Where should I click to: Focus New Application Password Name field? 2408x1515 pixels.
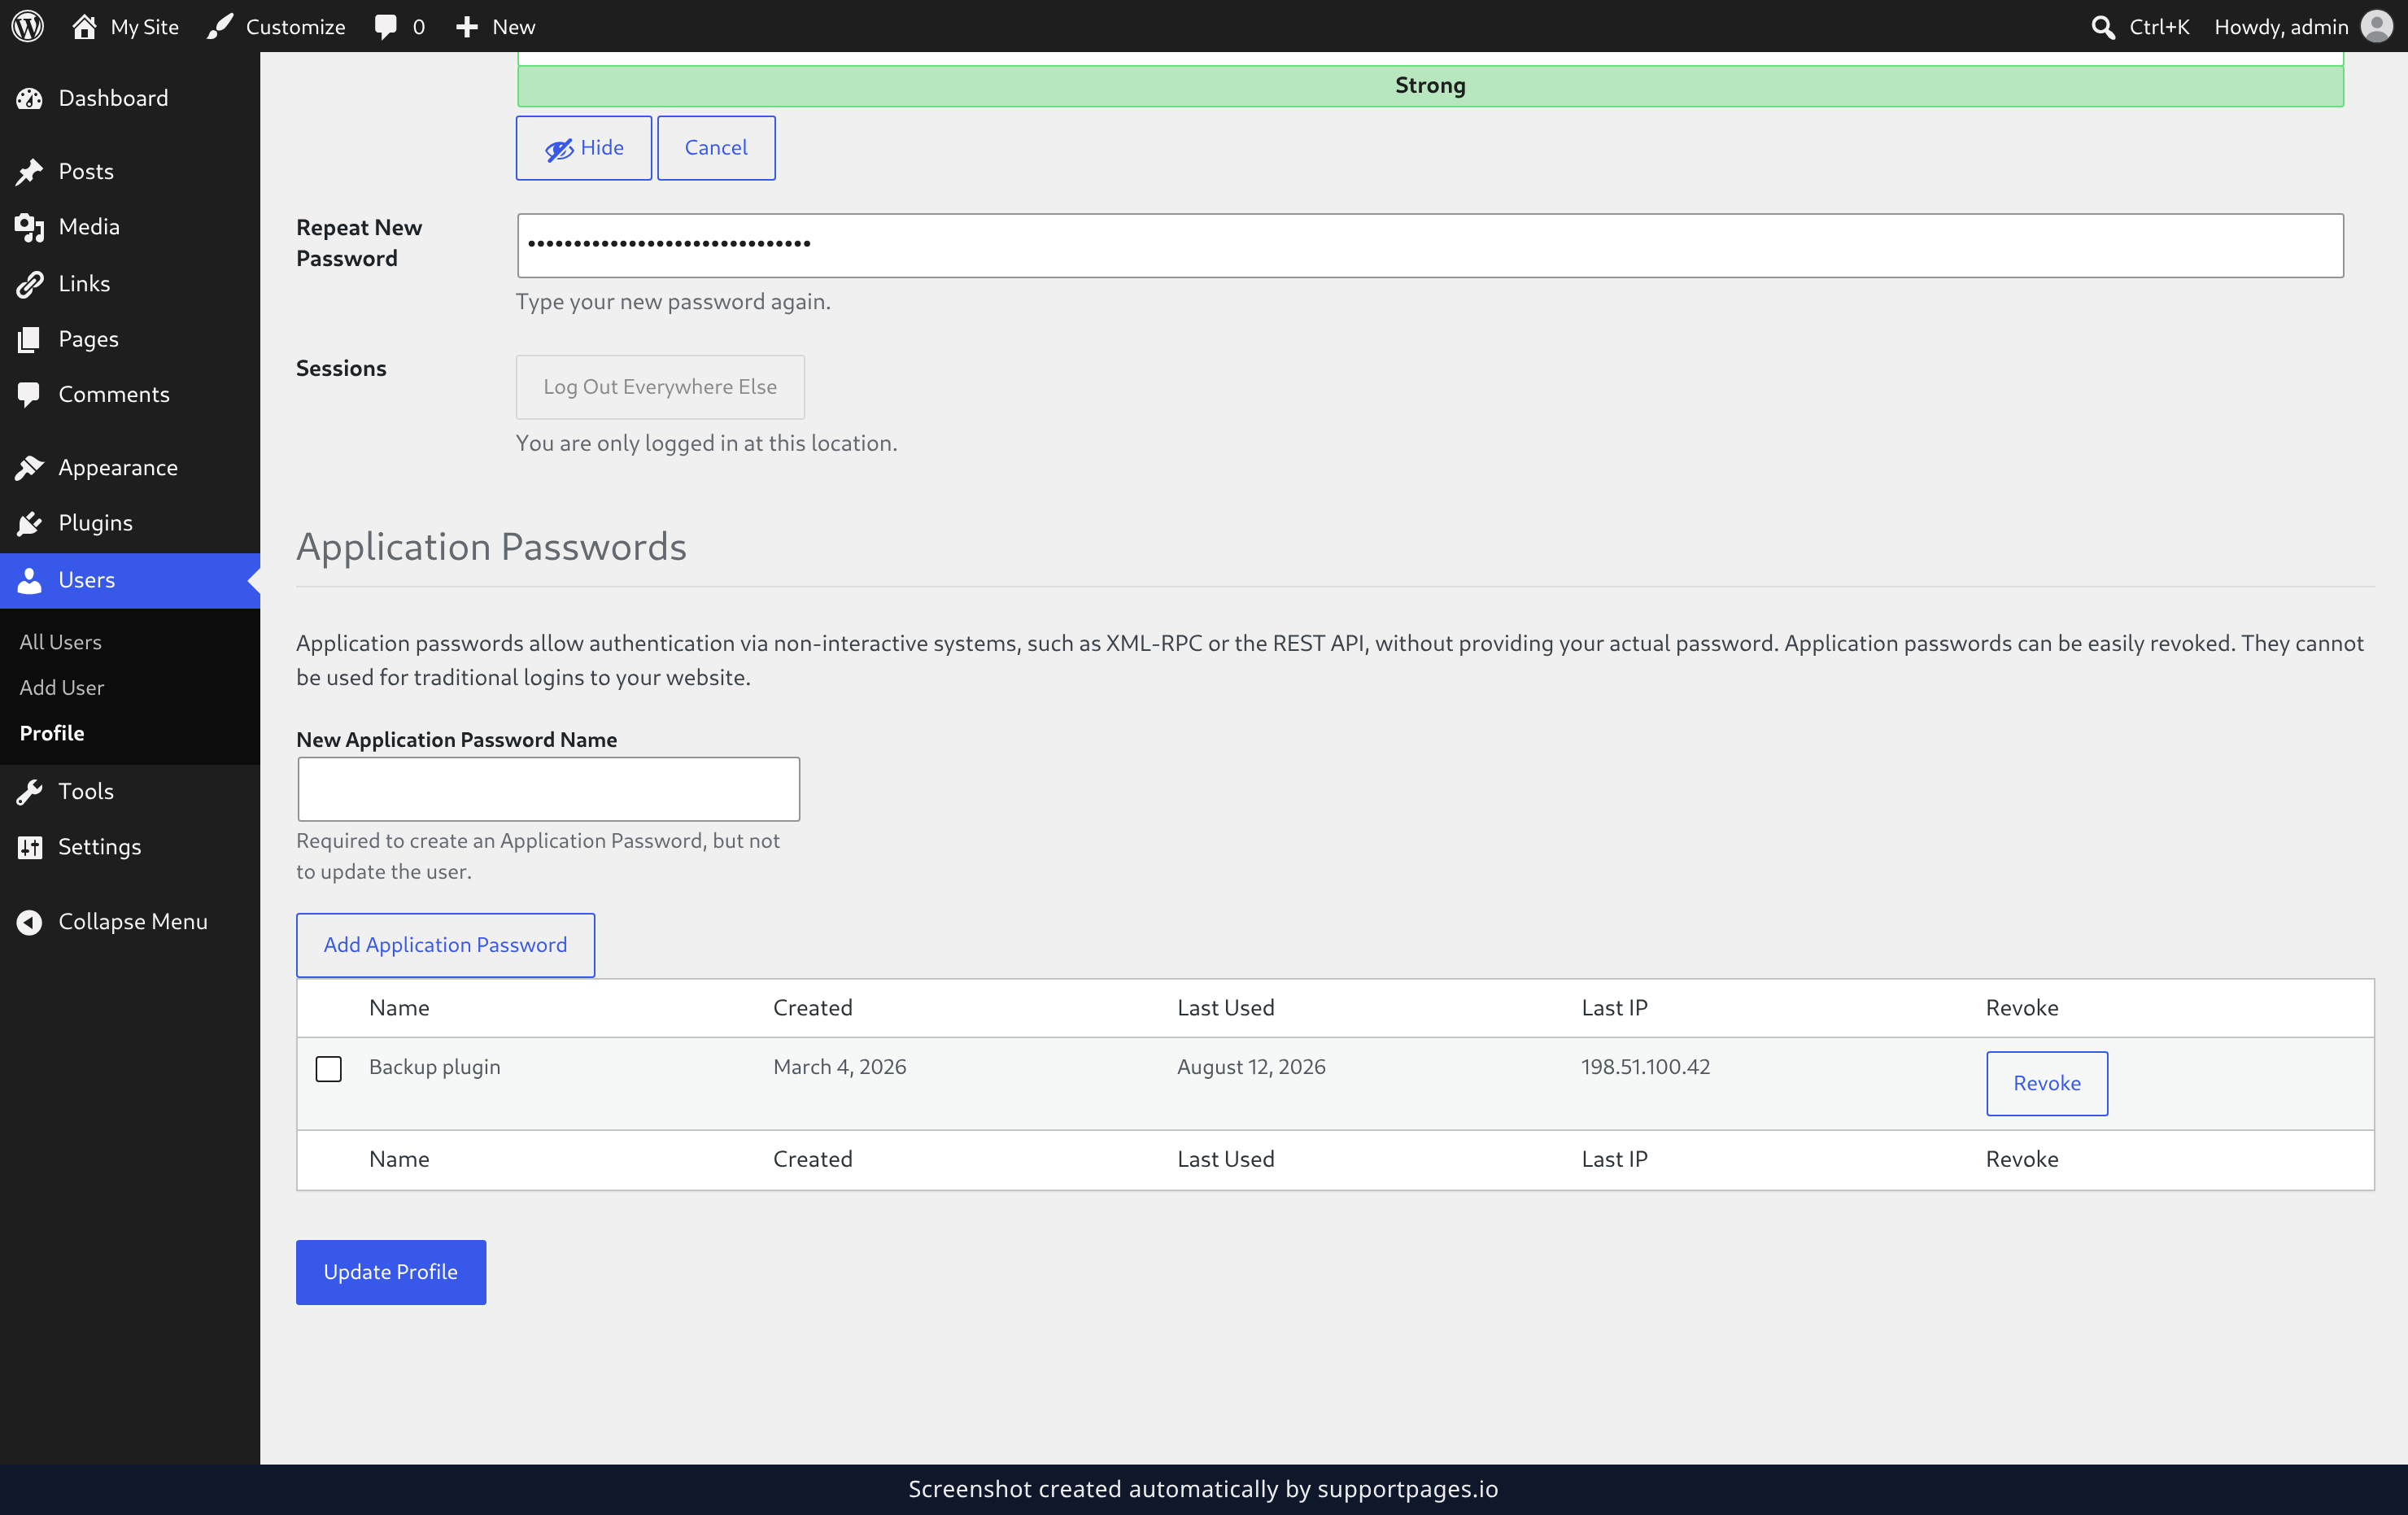point(548,789)
